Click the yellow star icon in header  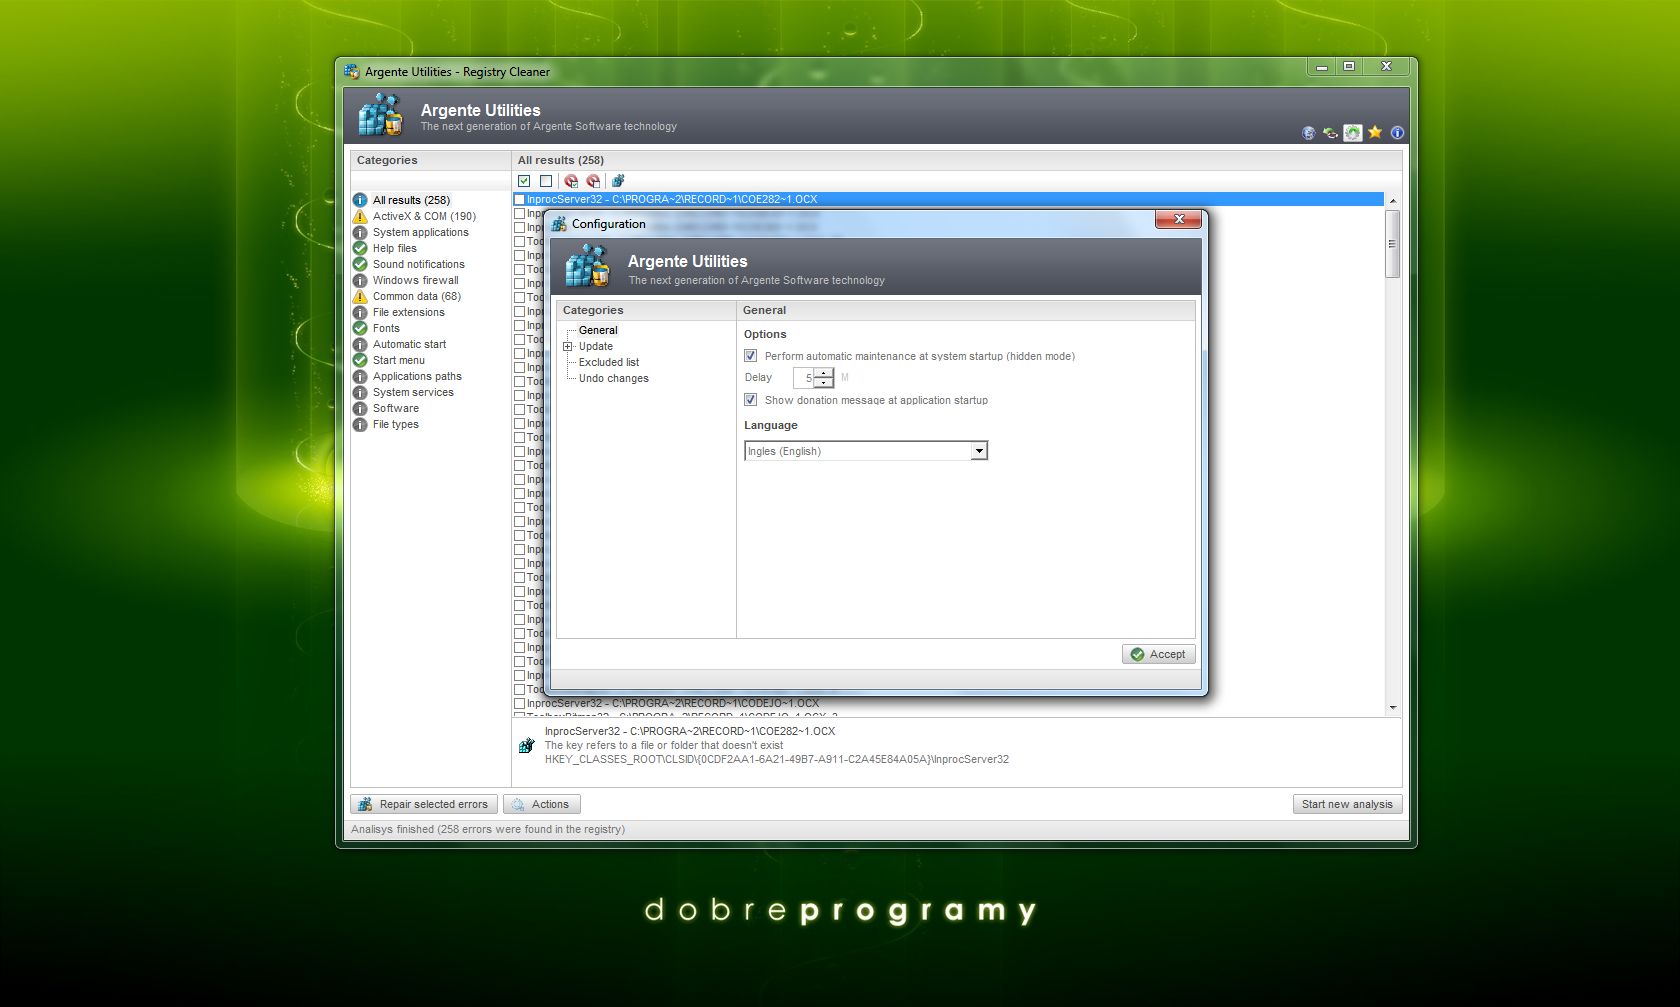coord(1376,132)
